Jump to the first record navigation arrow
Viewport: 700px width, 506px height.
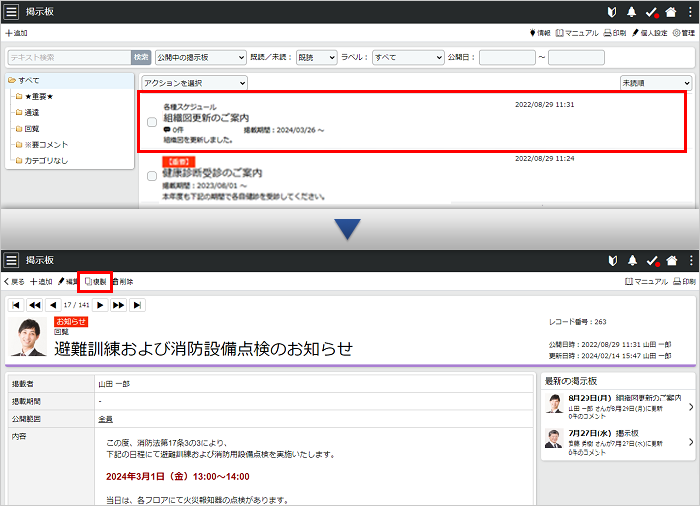pyautogui.click(x=16, y=305)
